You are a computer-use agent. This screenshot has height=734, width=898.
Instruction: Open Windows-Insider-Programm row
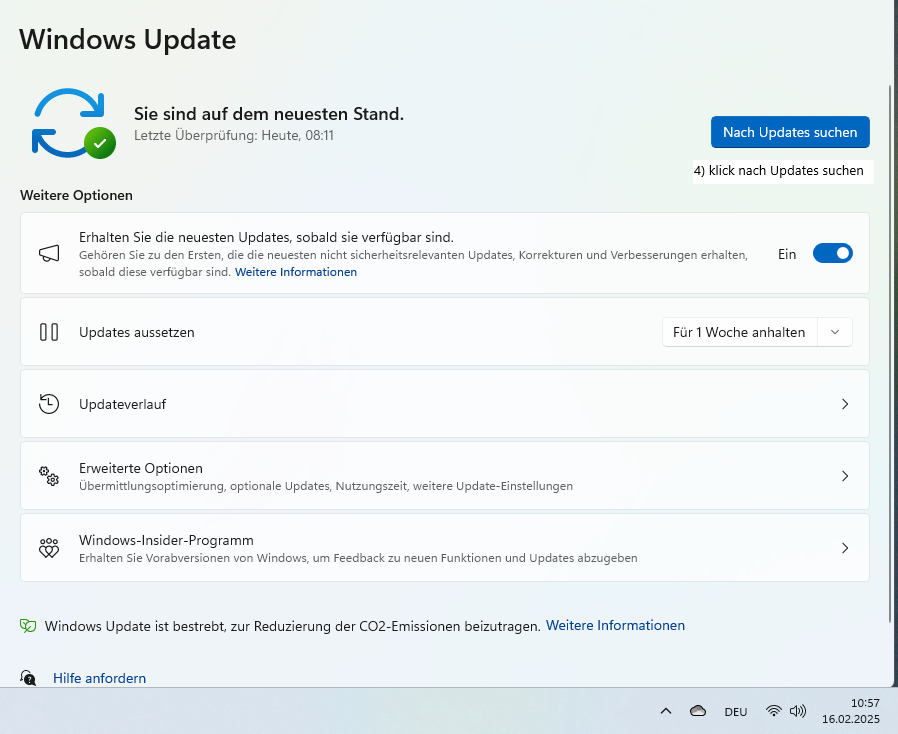444,548
